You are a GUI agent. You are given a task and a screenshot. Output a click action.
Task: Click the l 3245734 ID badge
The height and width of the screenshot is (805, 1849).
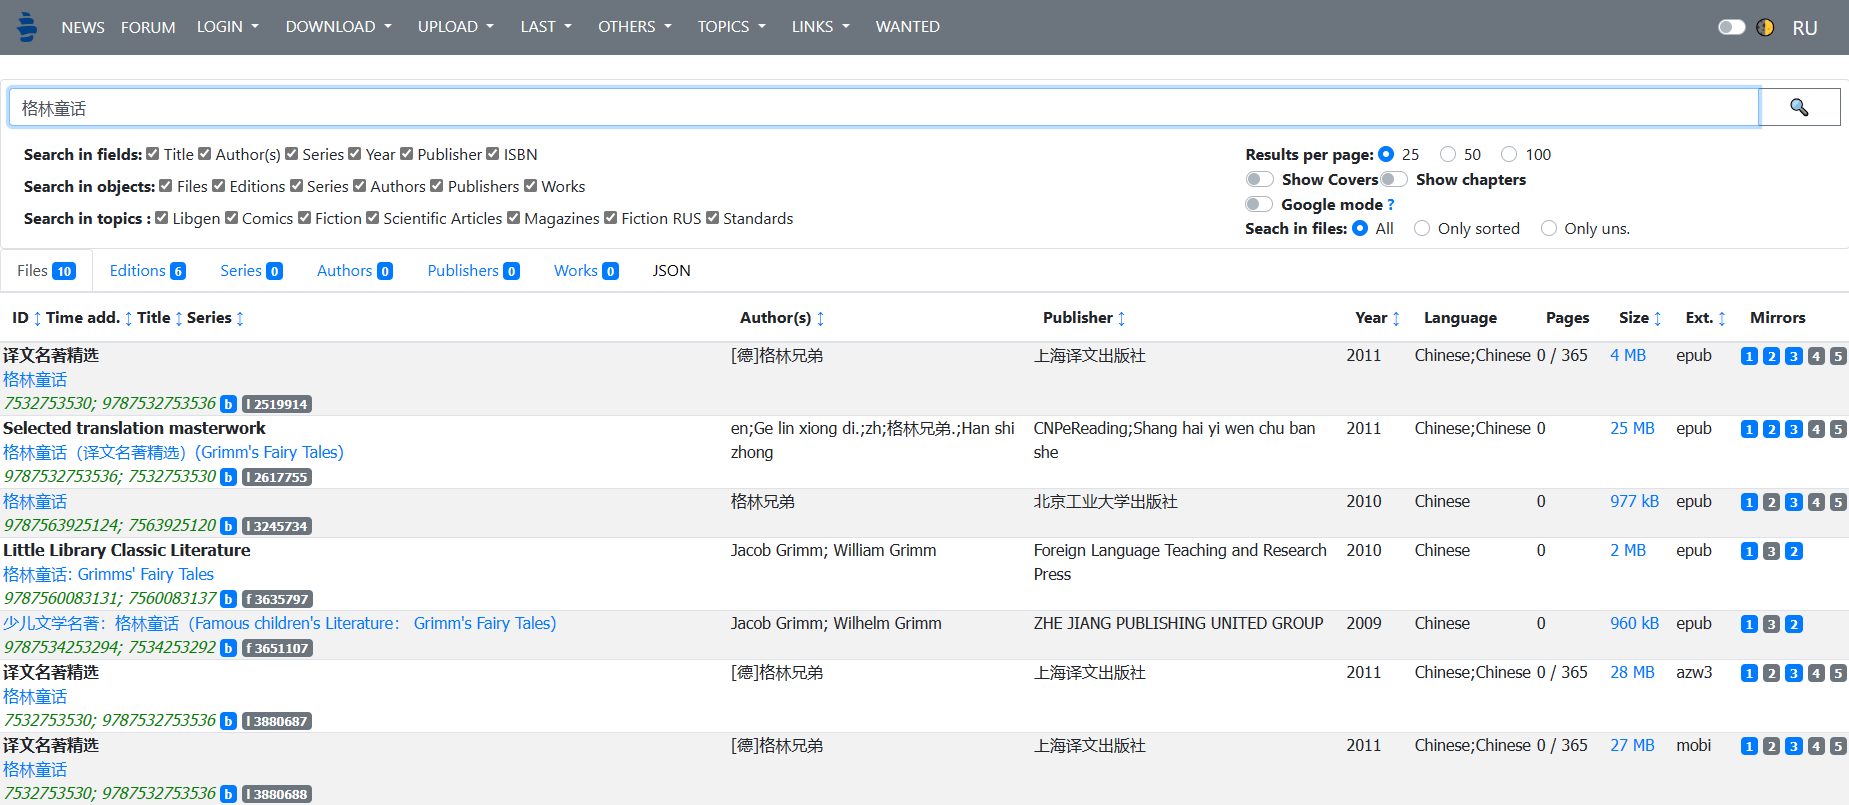(x=277, y=526)
